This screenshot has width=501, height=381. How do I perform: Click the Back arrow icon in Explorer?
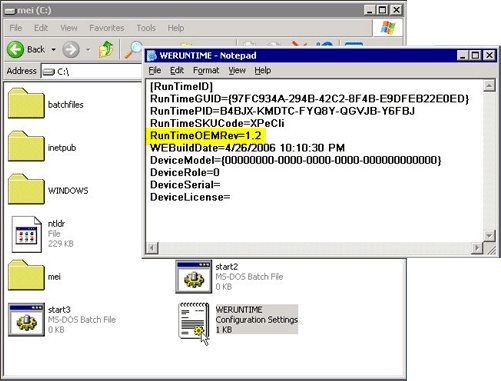click(15, 50)
